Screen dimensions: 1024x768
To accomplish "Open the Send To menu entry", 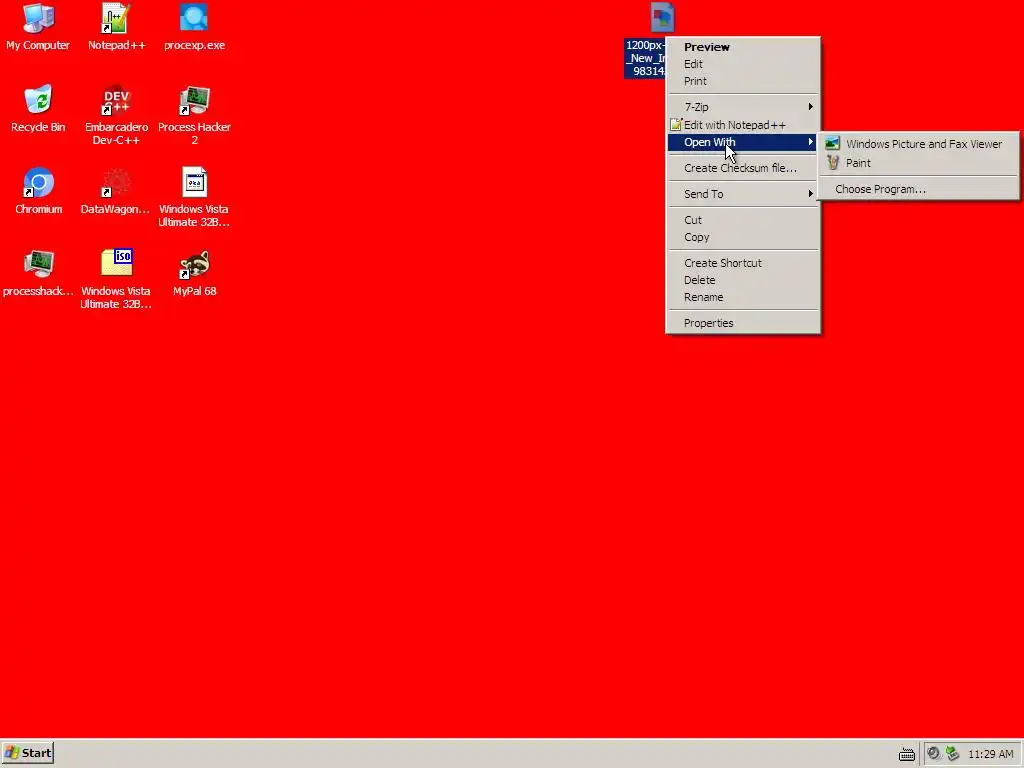I will 743,194.
